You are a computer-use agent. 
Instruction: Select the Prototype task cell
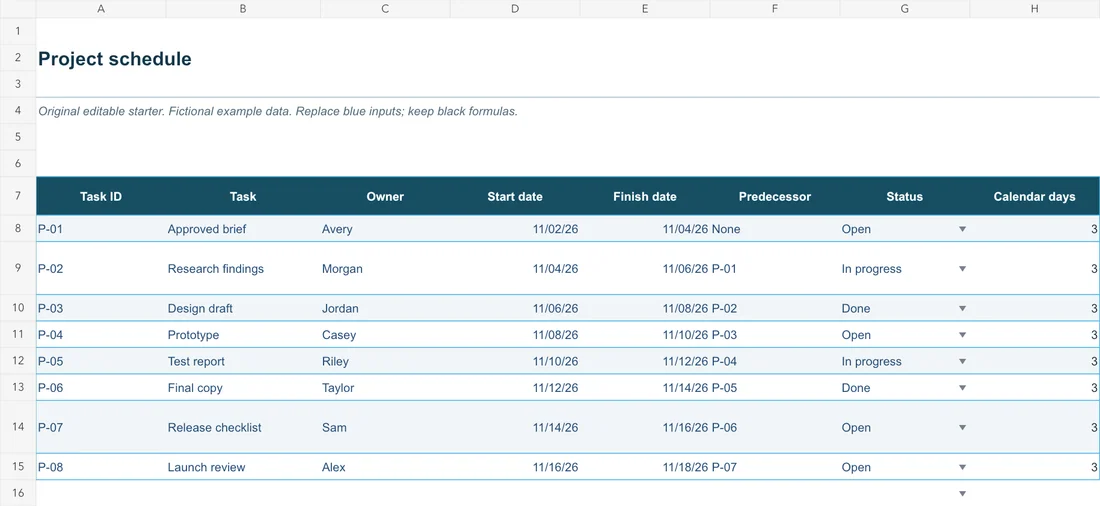243,335
